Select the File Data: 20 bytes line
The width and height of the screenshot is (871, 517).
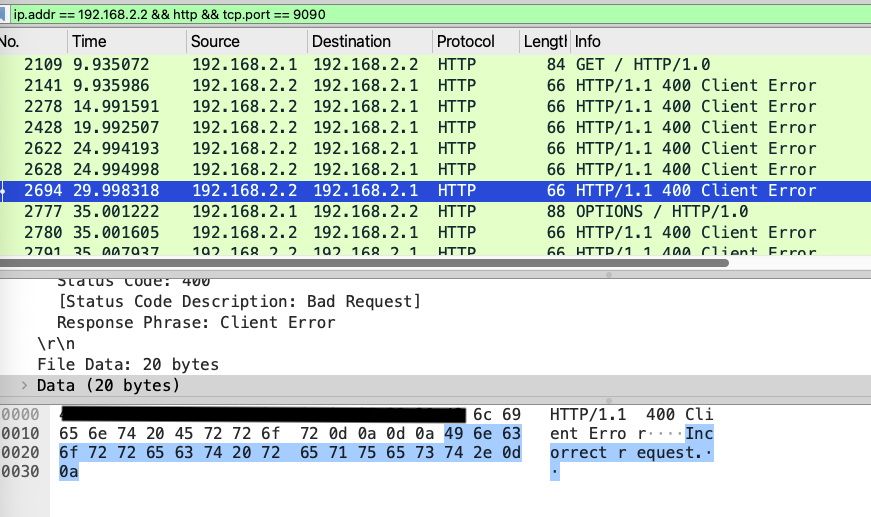[x=128, y=365]
